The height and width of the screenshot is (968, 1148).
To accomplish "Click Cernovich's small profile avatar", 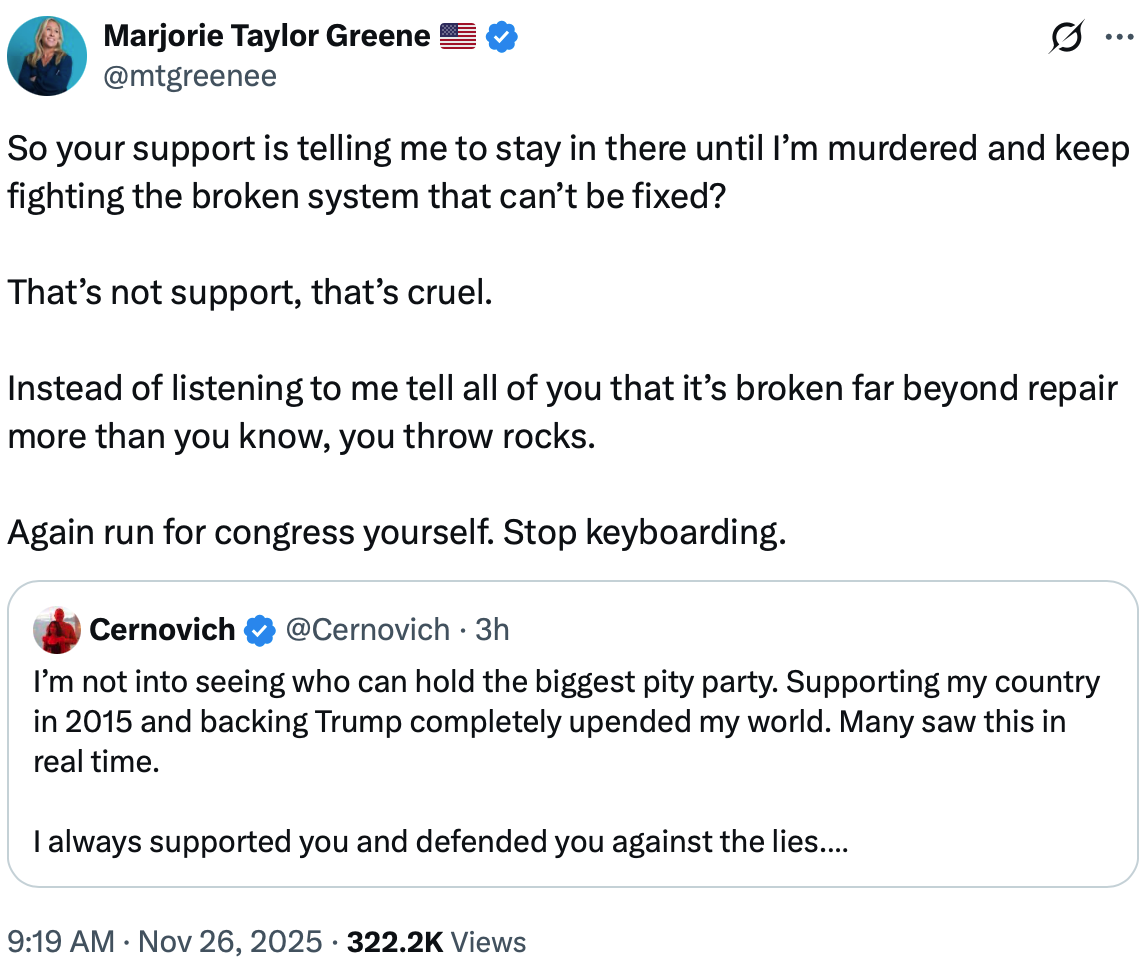I will pyautogui.click(x=57, y=630).
